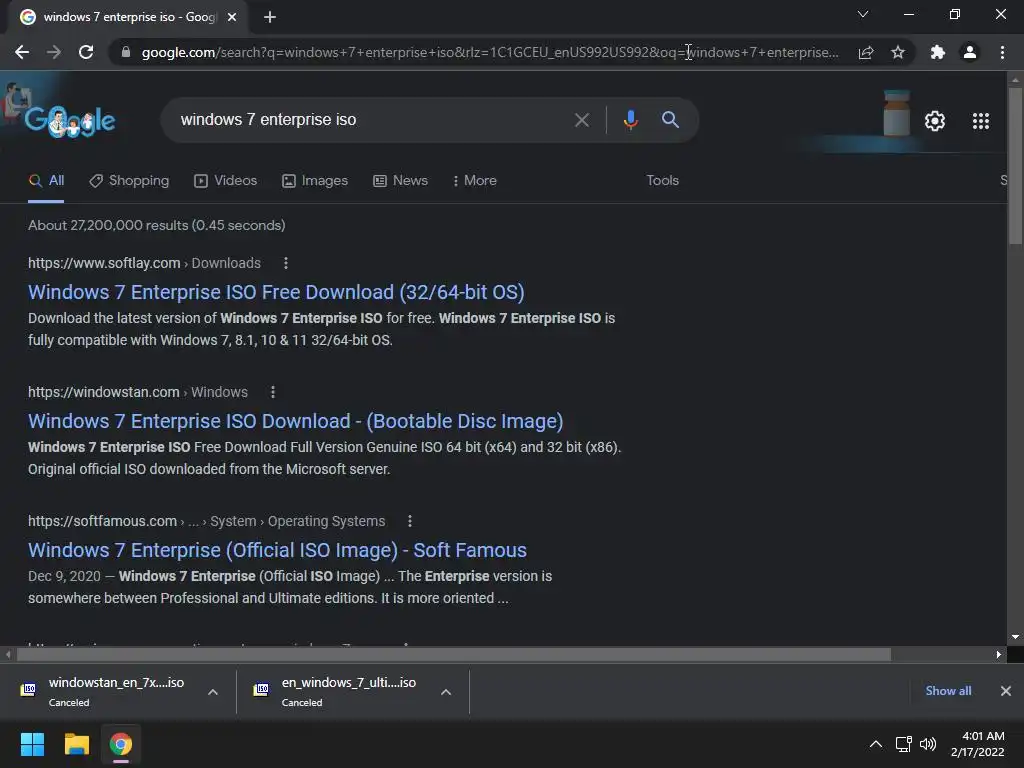
Task: Click the softlay.com Downloads breadcrumb
Action: [x=226, y=263]
